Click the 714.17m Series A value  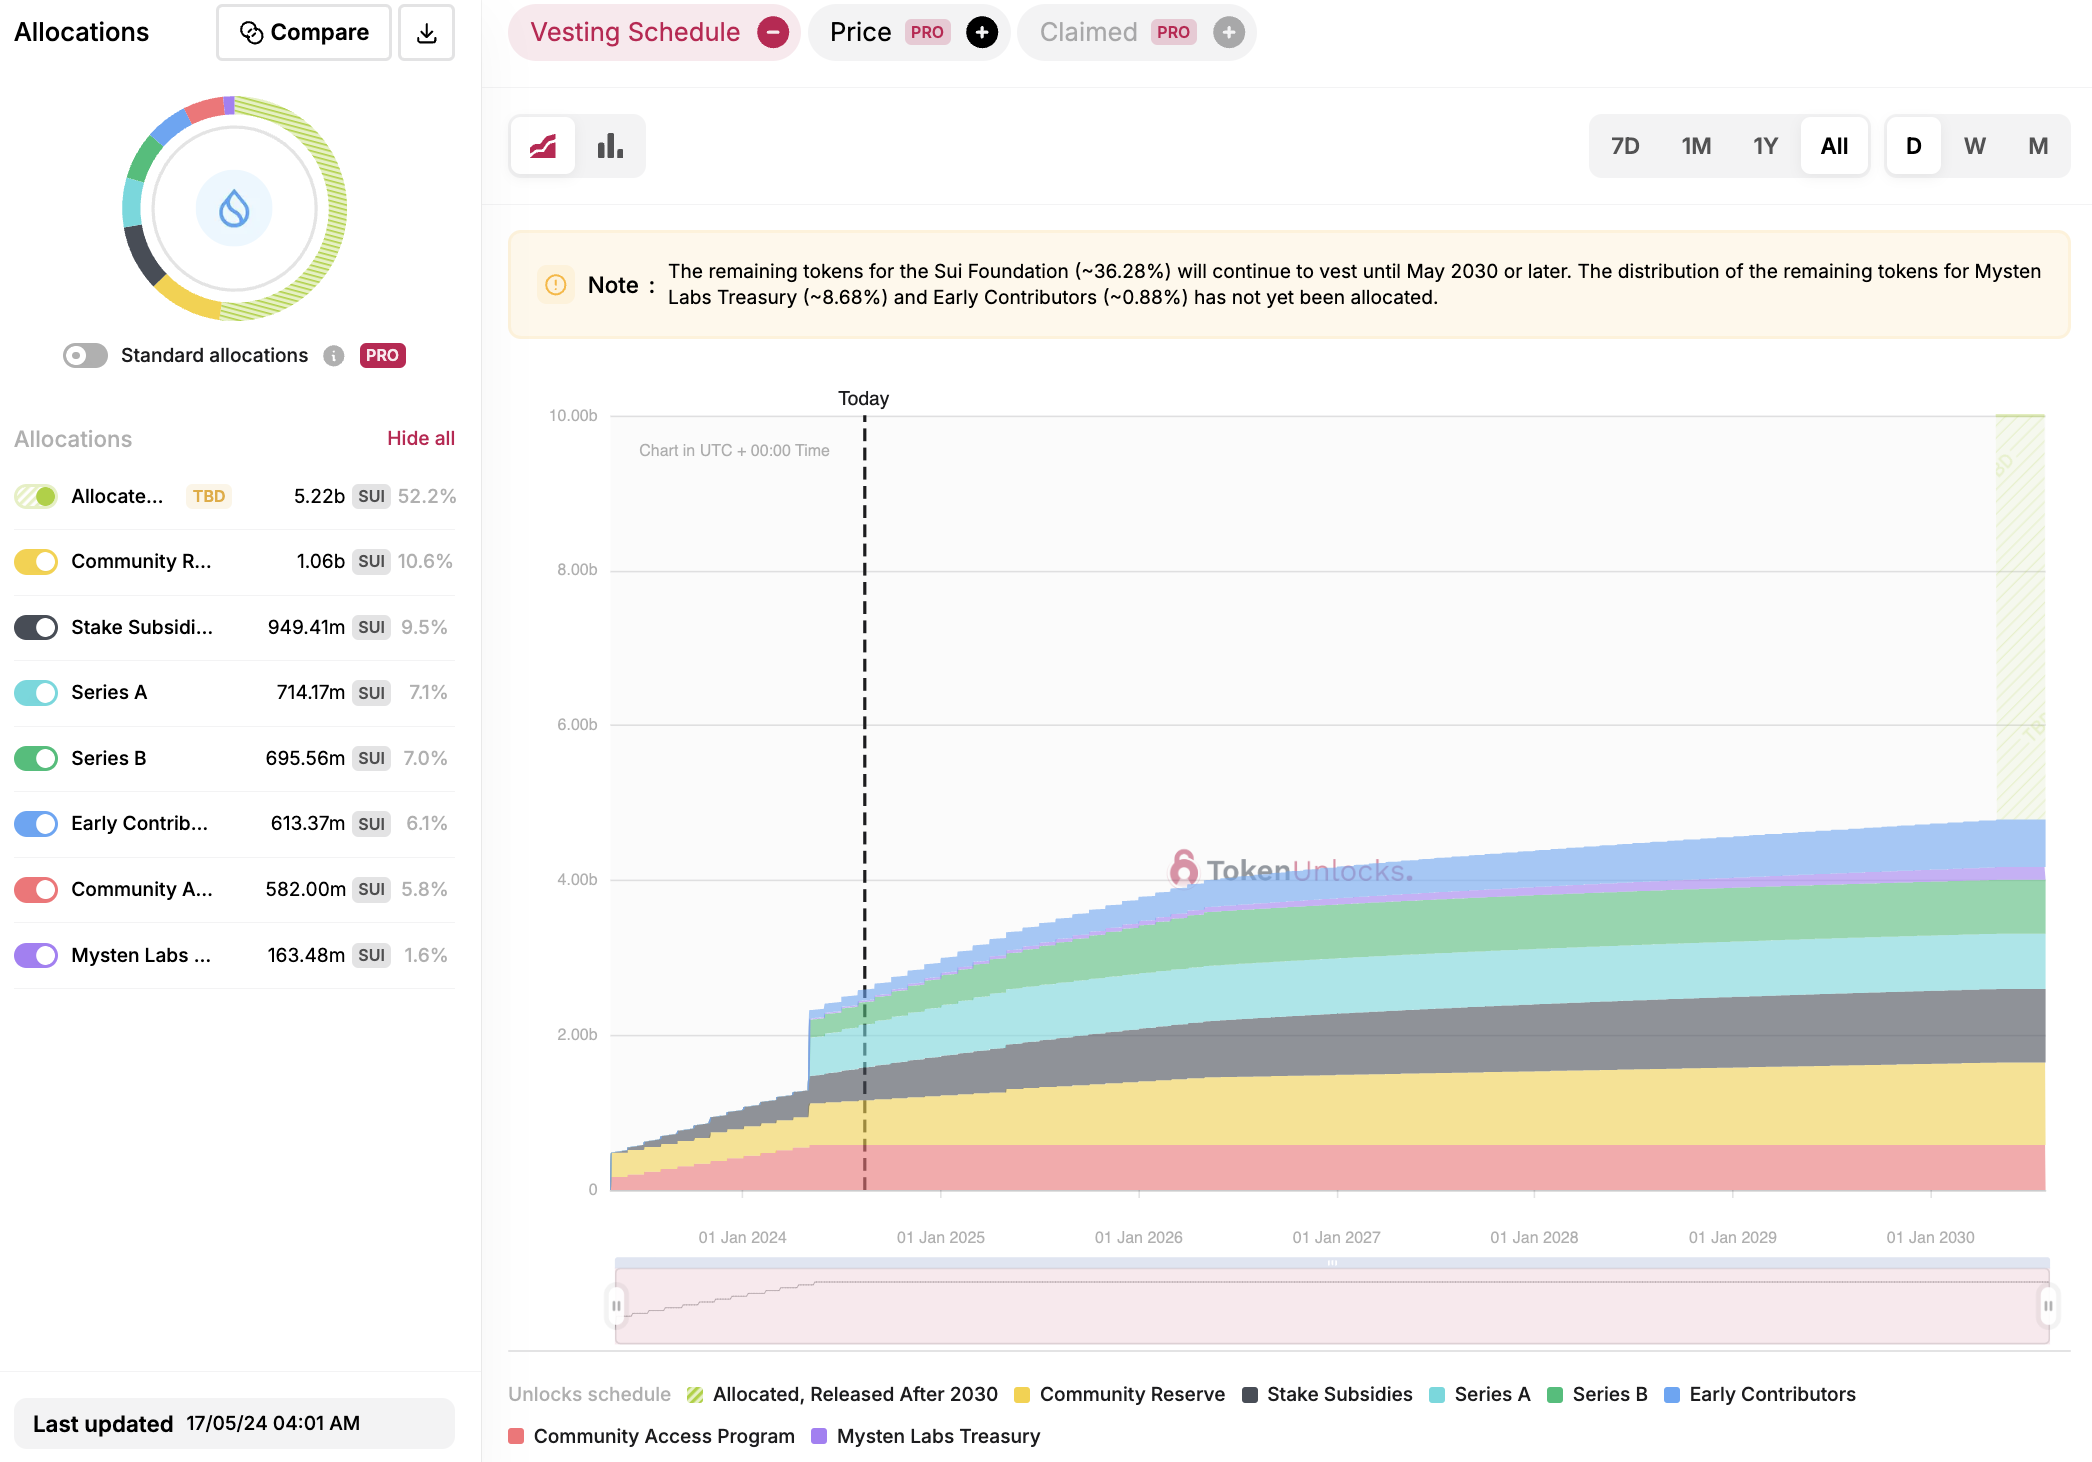pyautogui.click(x=310, y=693)
